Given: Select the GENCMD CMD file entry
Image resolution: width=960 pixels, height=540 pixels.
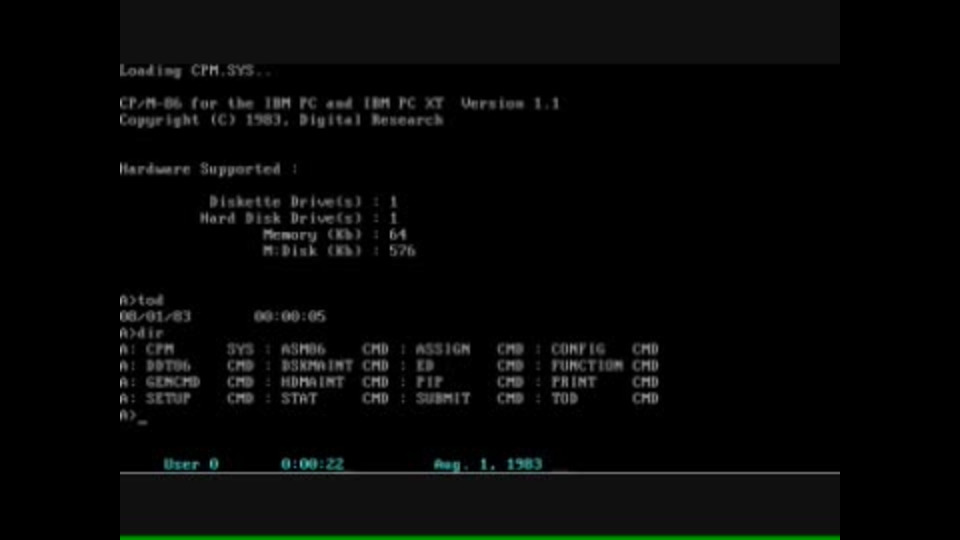Looking at the screenshot, I should click(x=200, y=382).
